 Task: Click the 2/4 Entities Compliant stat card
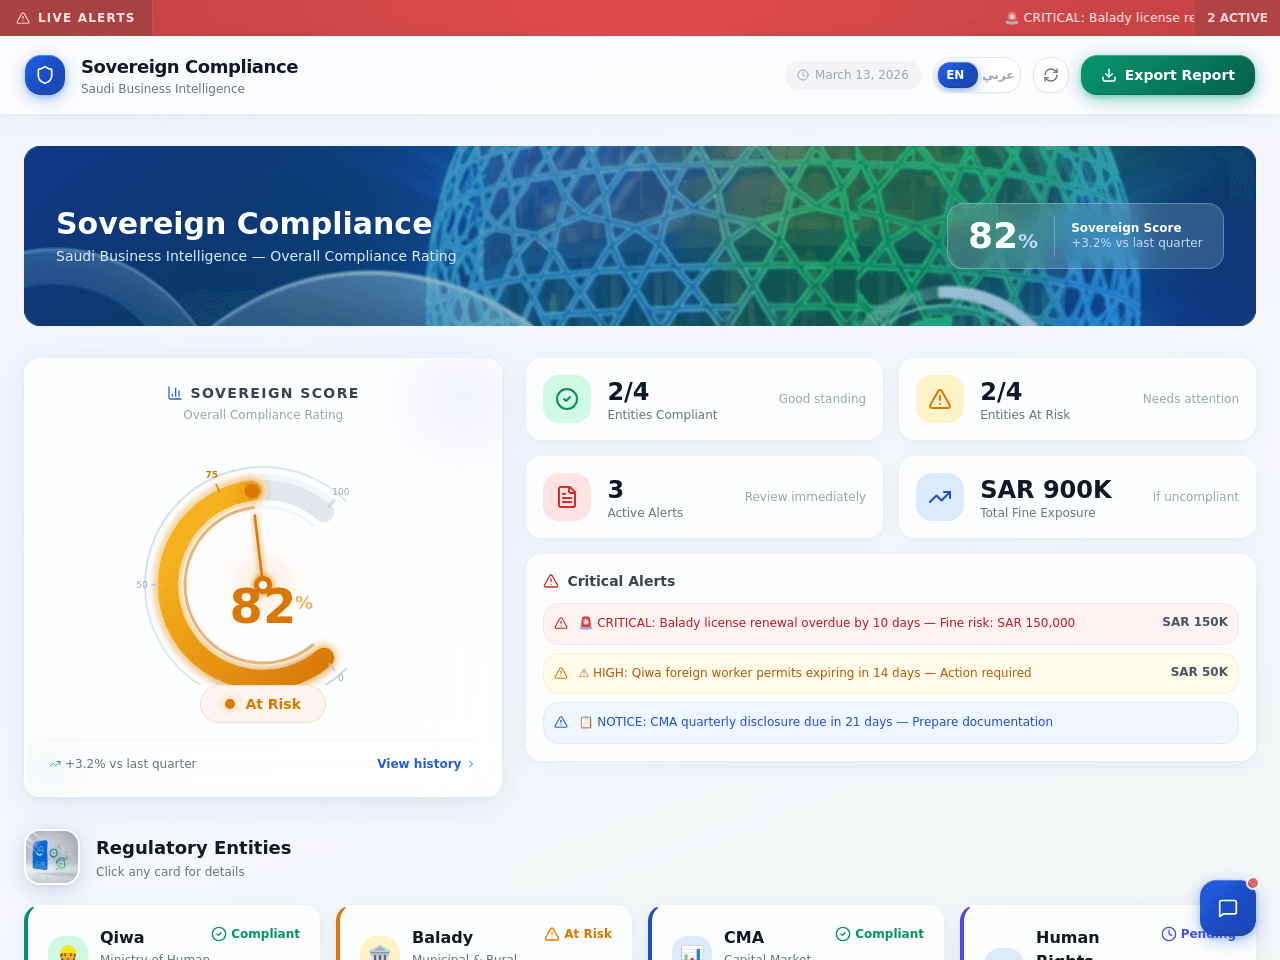click(x=704, y=399)
